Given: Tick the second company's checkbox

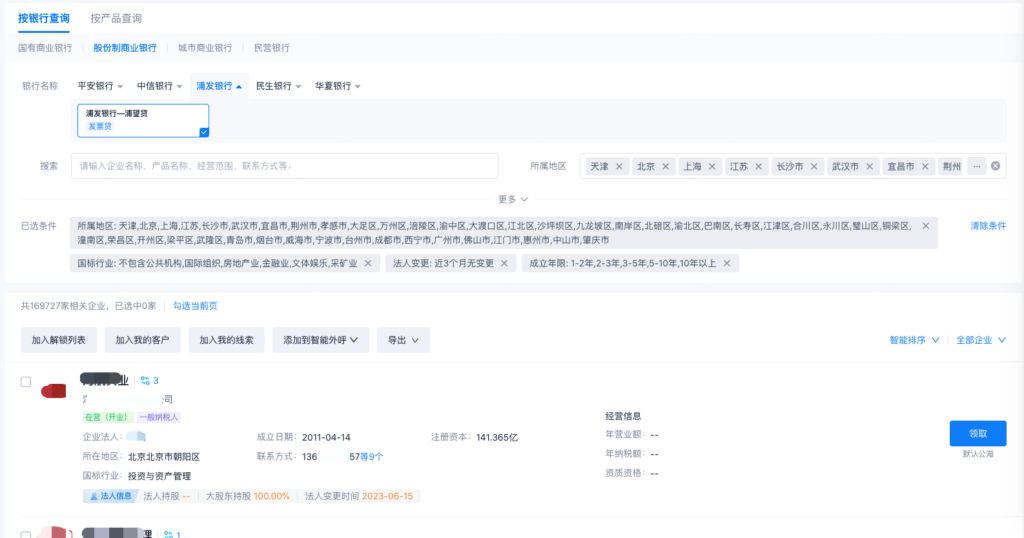Looking at the screenshot, I should coord(26,535).
